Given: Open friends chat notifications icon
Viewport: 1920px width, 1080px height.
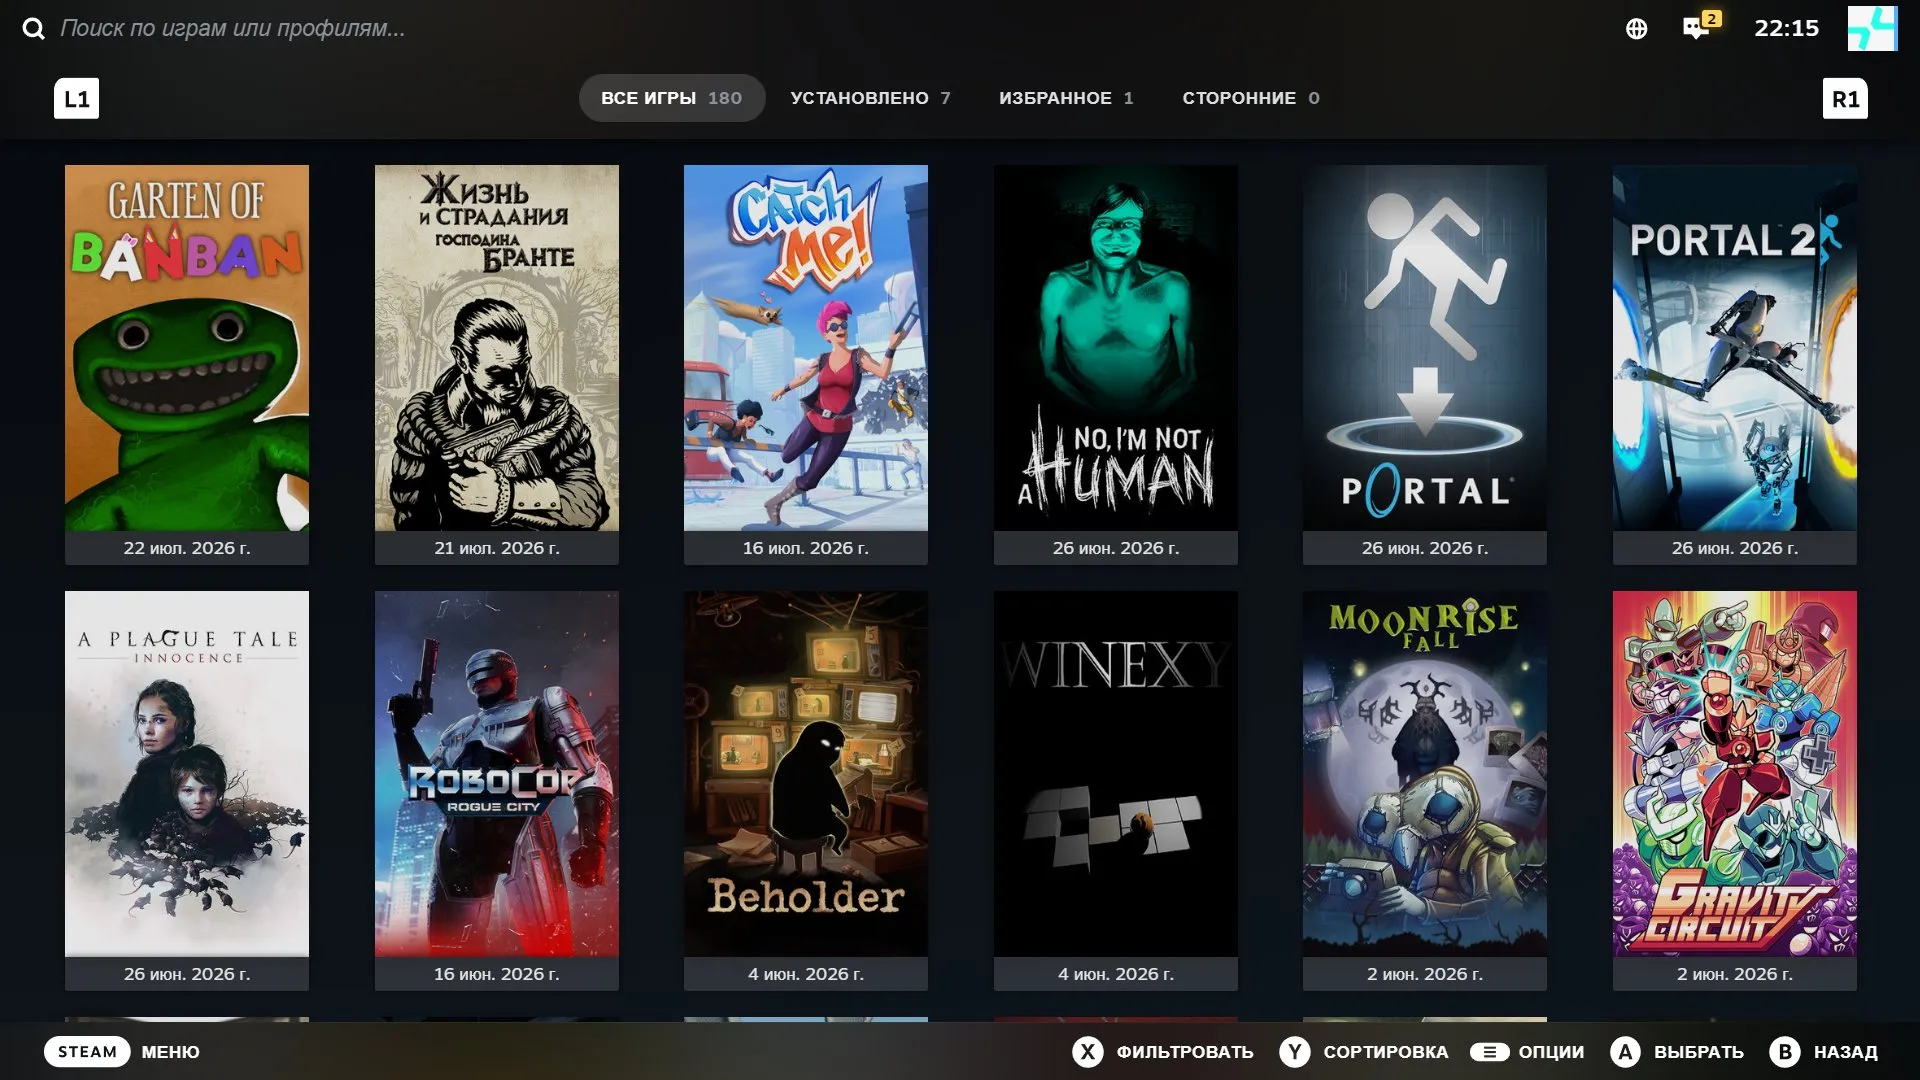Looking at the screenshot, I should click(1701, 26).
